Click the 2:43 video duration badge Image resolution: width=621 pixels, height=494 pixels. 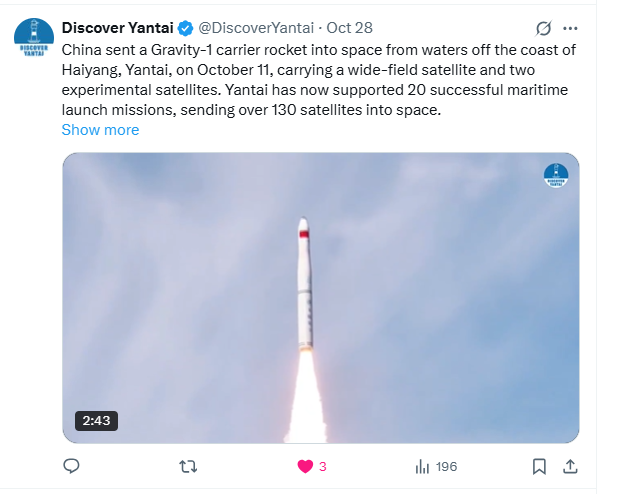[96, 421]
